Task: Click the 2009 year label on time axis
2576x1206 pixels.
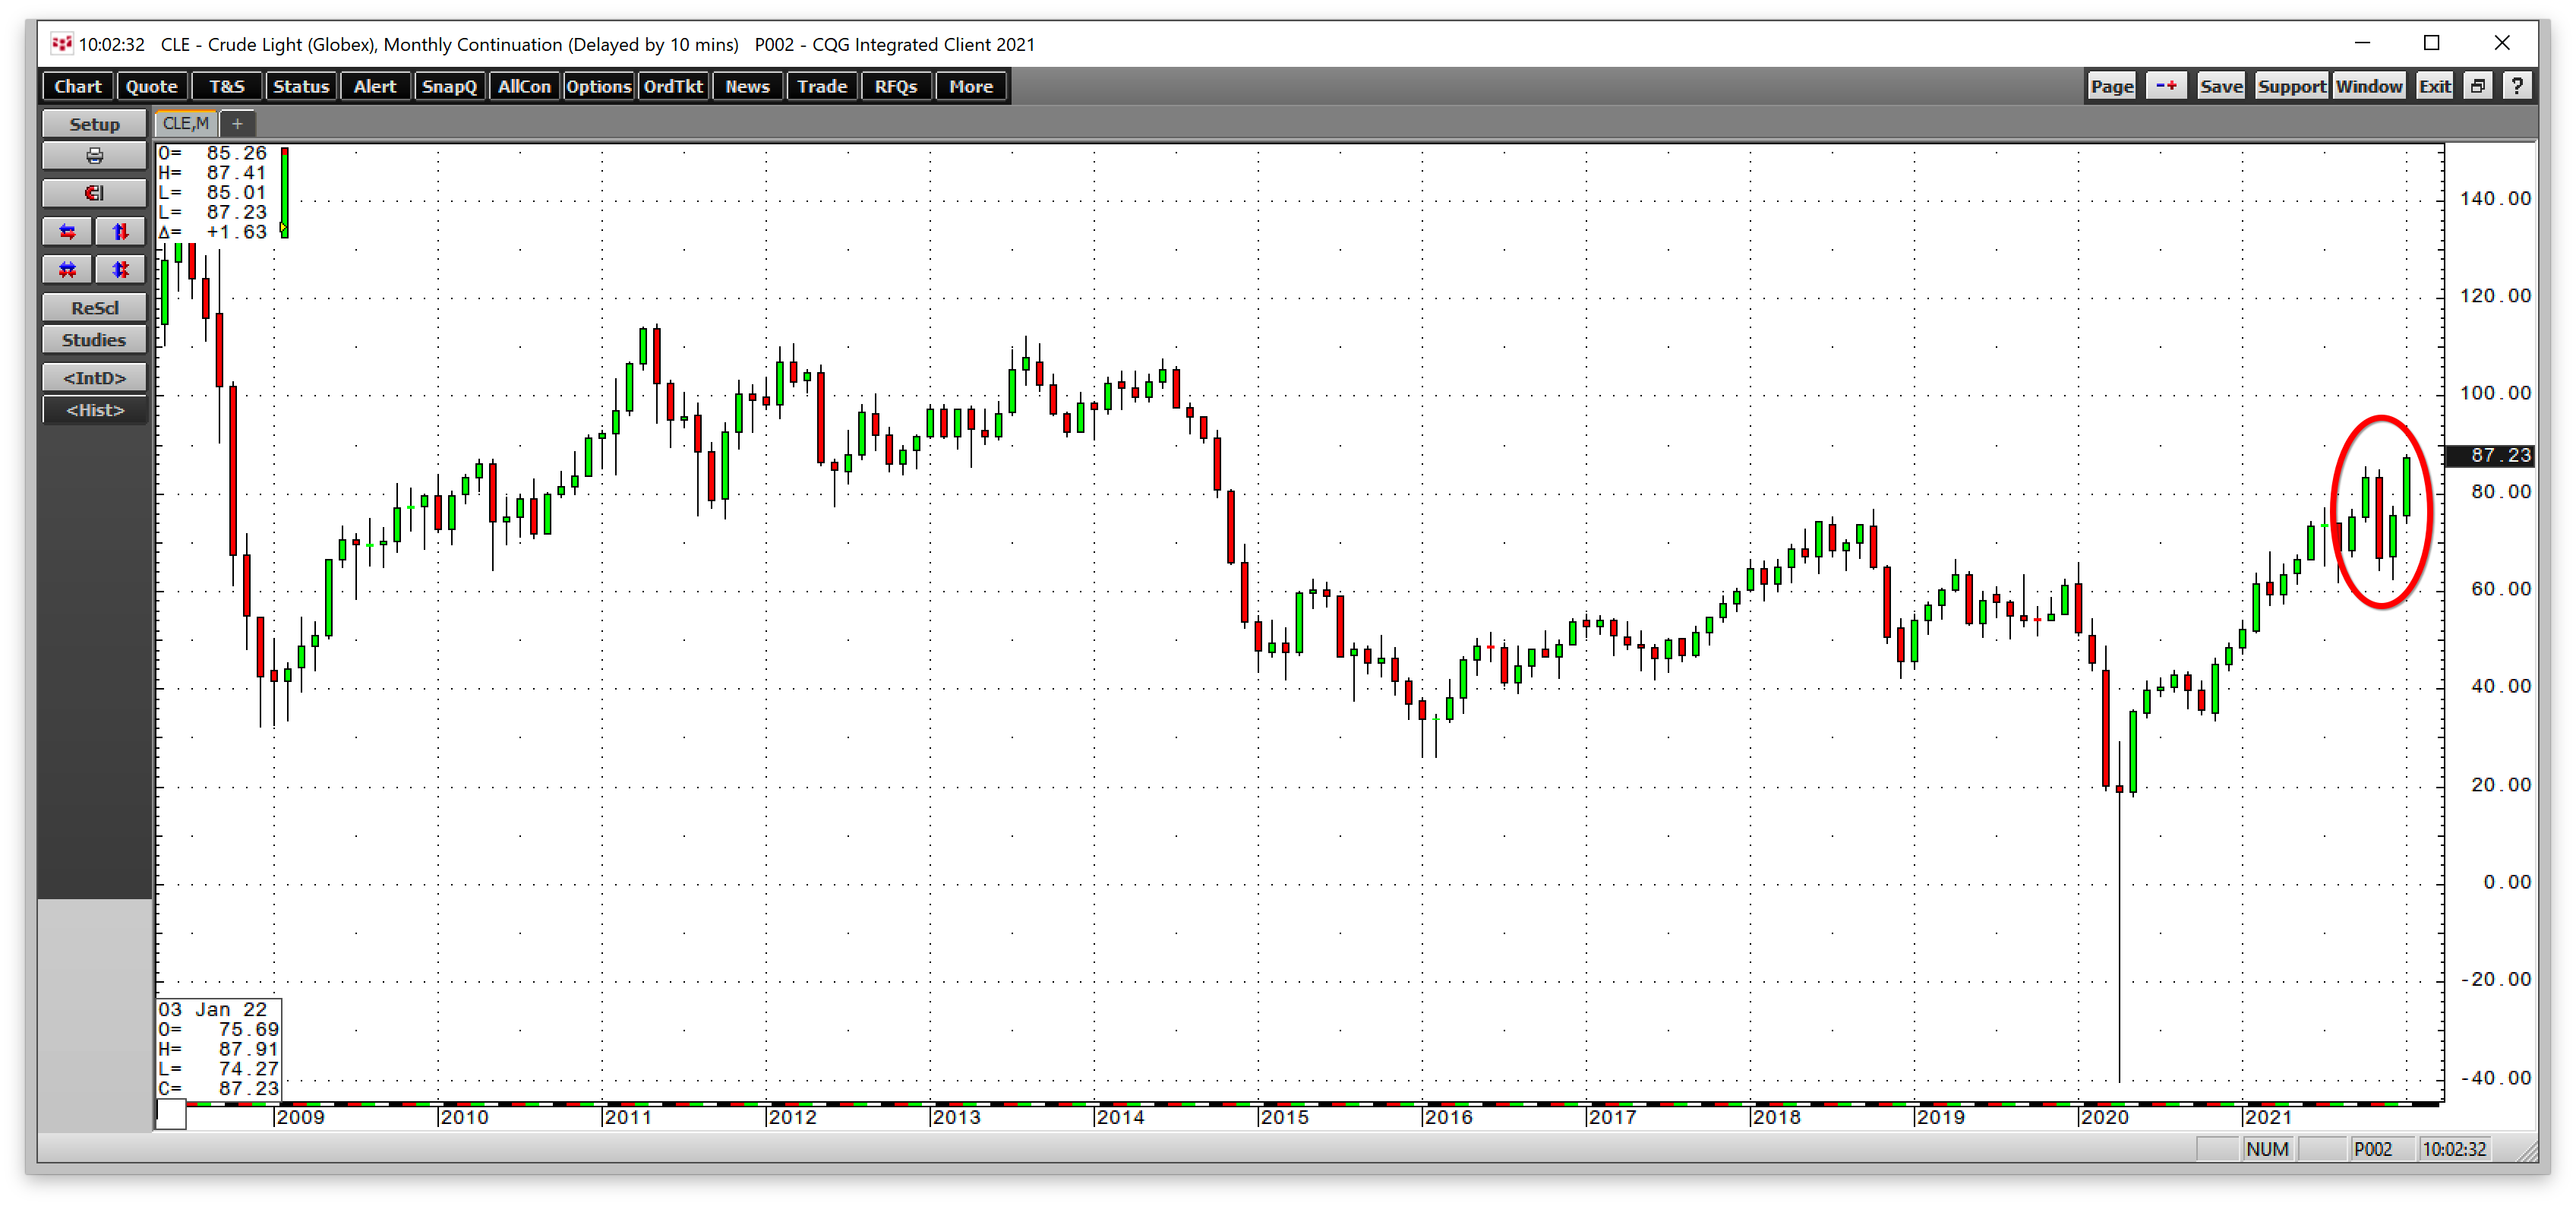Action: coord(300,1117)
